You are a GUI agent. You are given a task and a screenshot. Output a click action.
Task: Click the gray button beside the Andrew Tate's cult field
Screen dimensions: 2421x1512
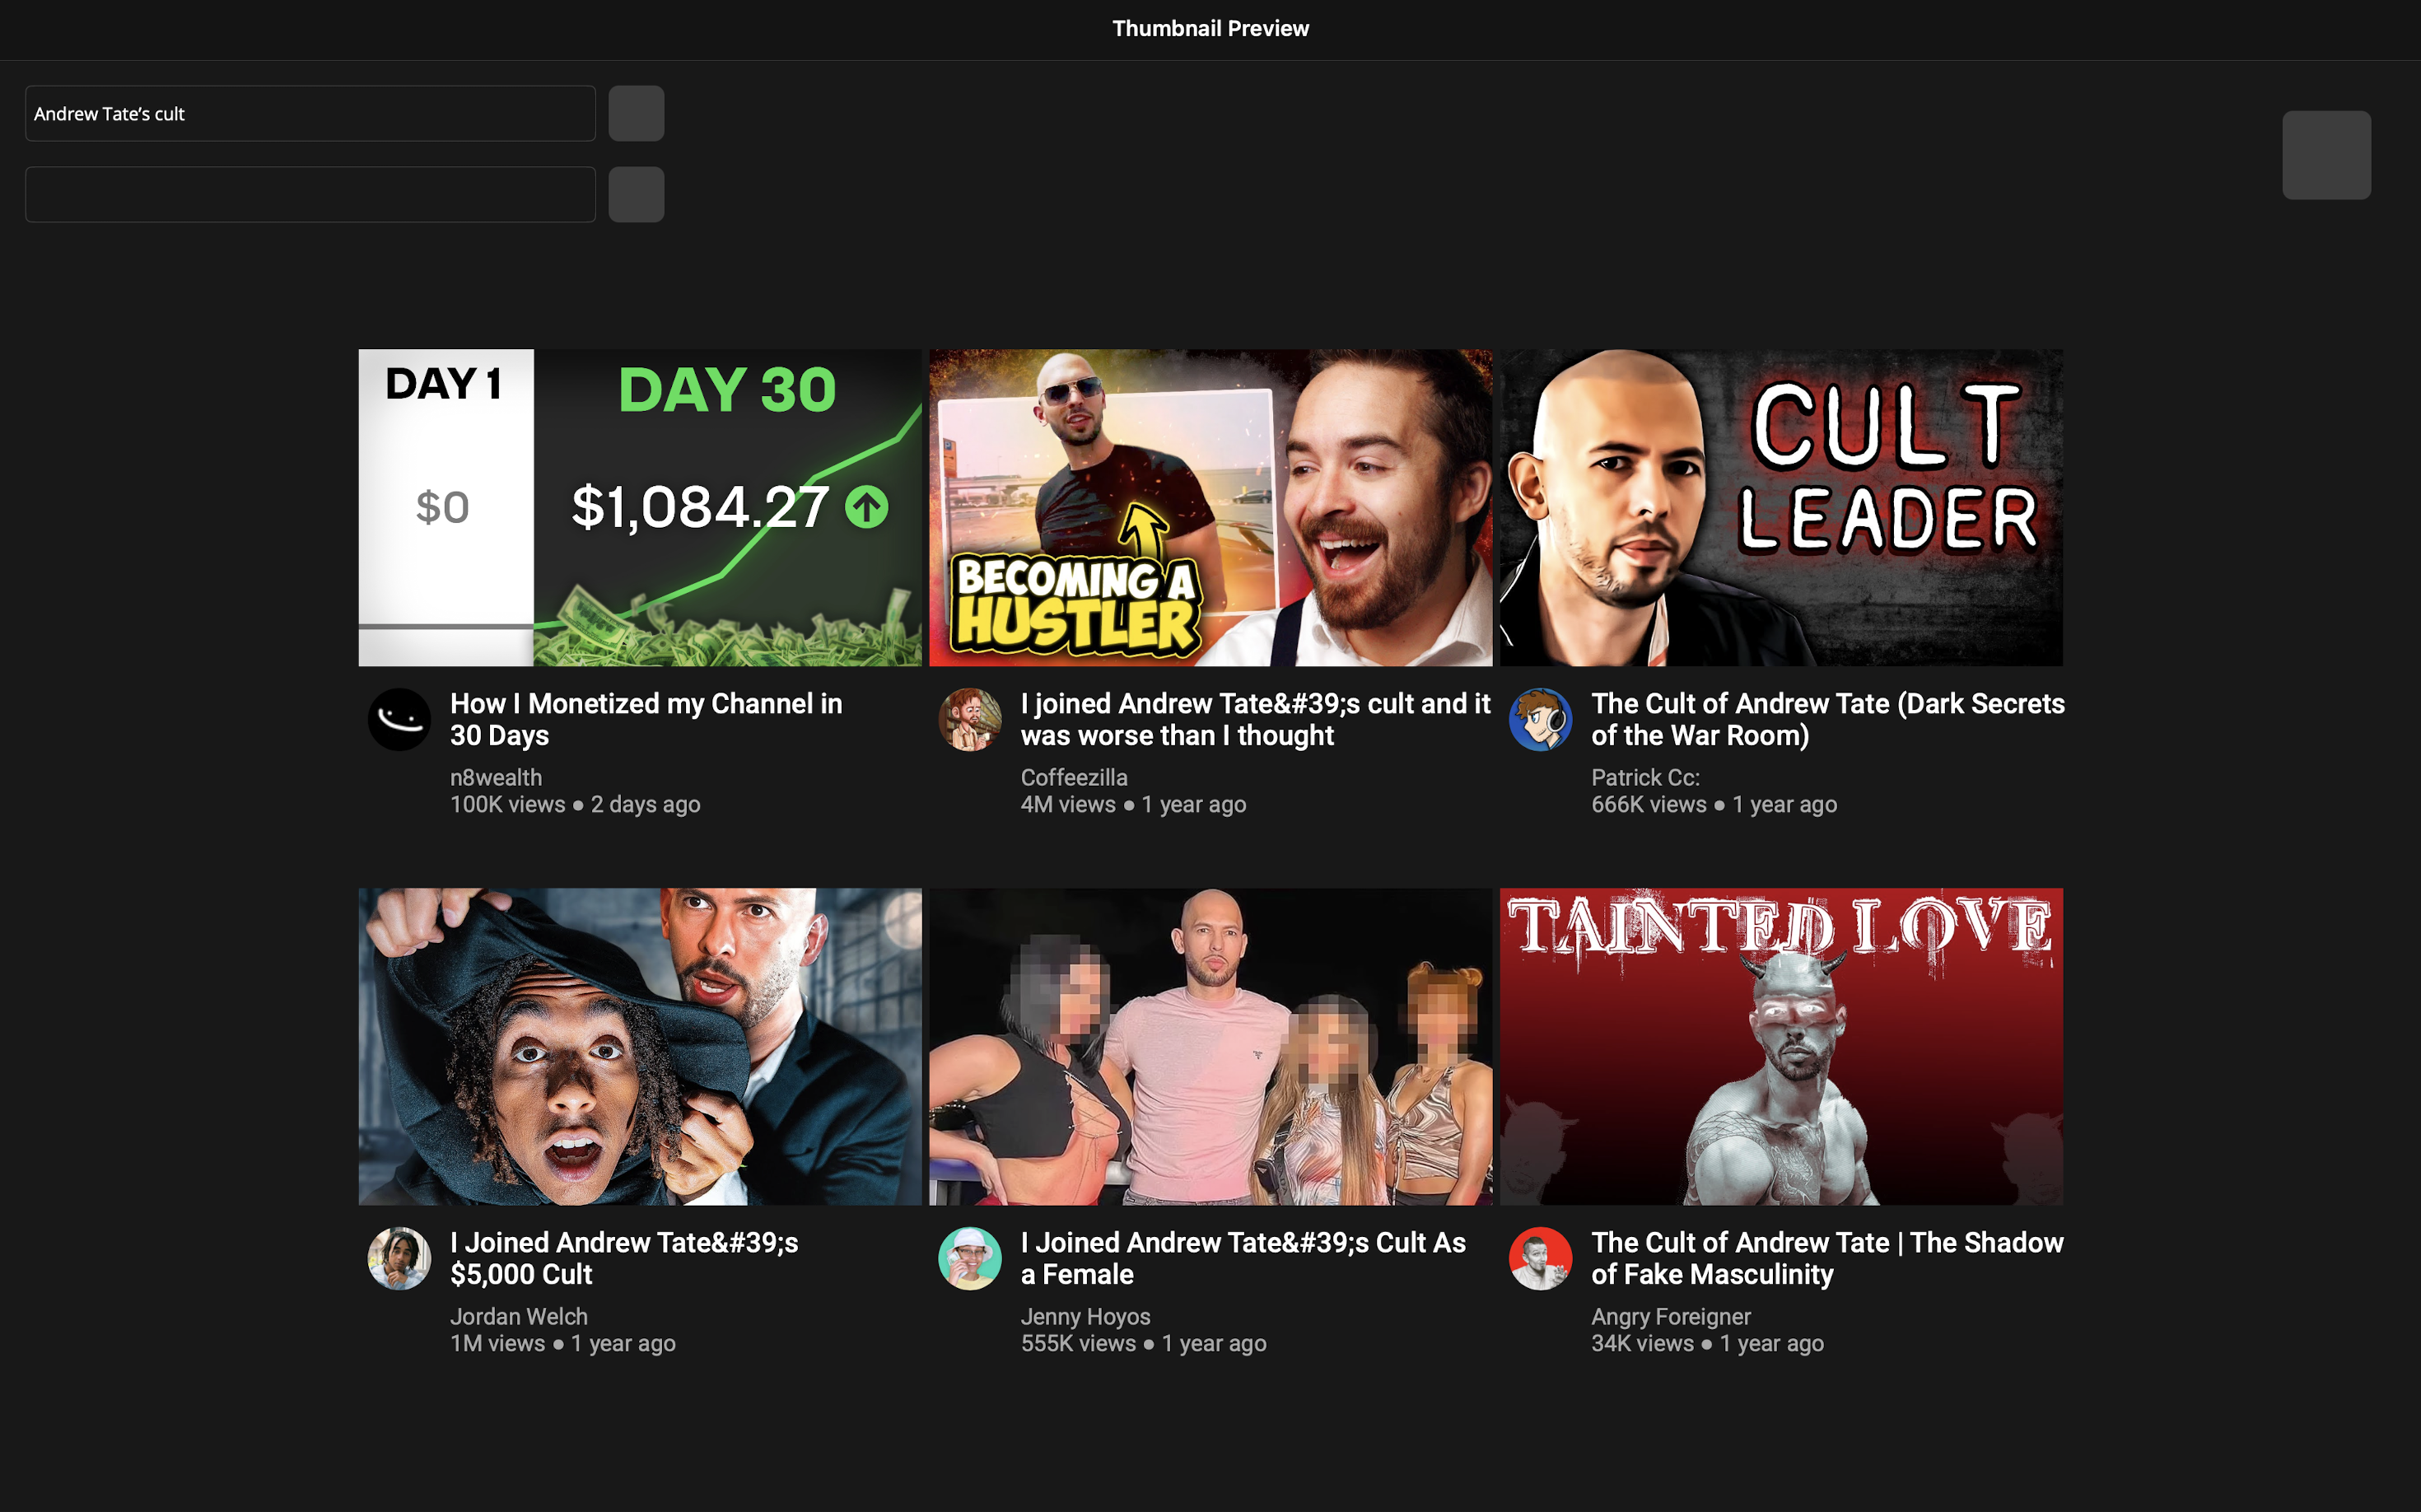click(x=636, y=113)
